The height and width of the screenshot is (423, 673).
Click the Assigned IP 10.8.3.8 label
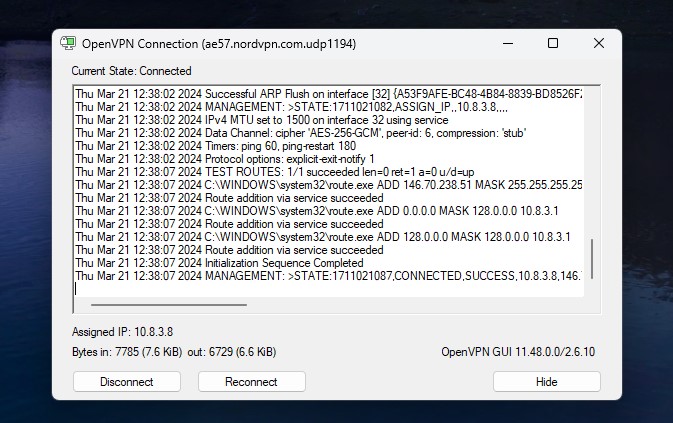coord(122,332)
